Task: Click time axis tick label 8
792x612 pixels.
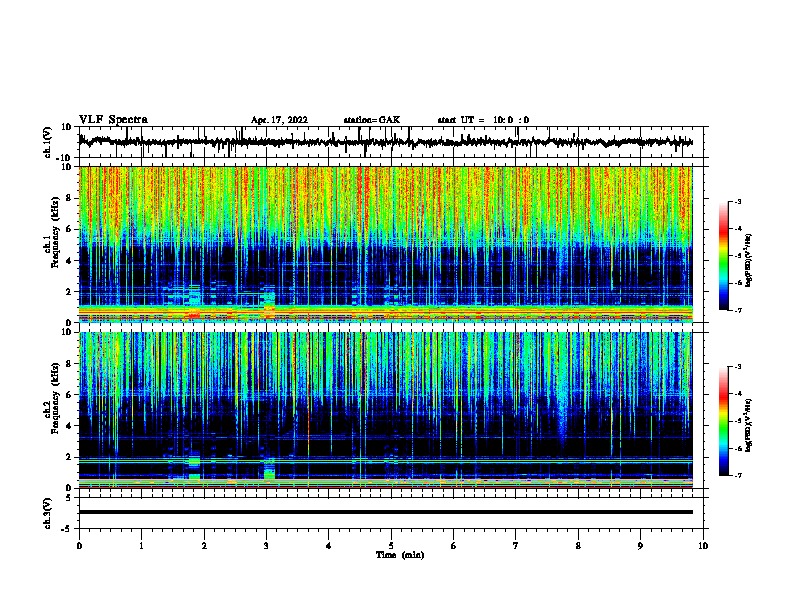Action: [x=578, y=546]
